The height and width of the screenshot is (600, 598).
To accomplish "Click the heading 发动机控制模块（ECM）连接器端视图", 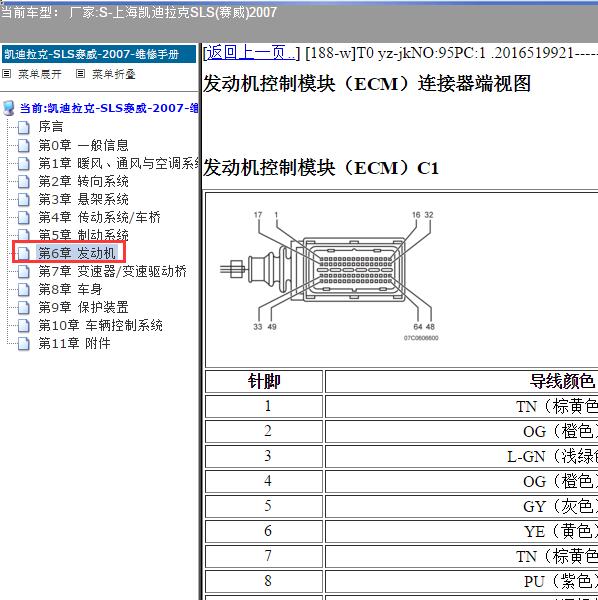I will tap(367, 84).
